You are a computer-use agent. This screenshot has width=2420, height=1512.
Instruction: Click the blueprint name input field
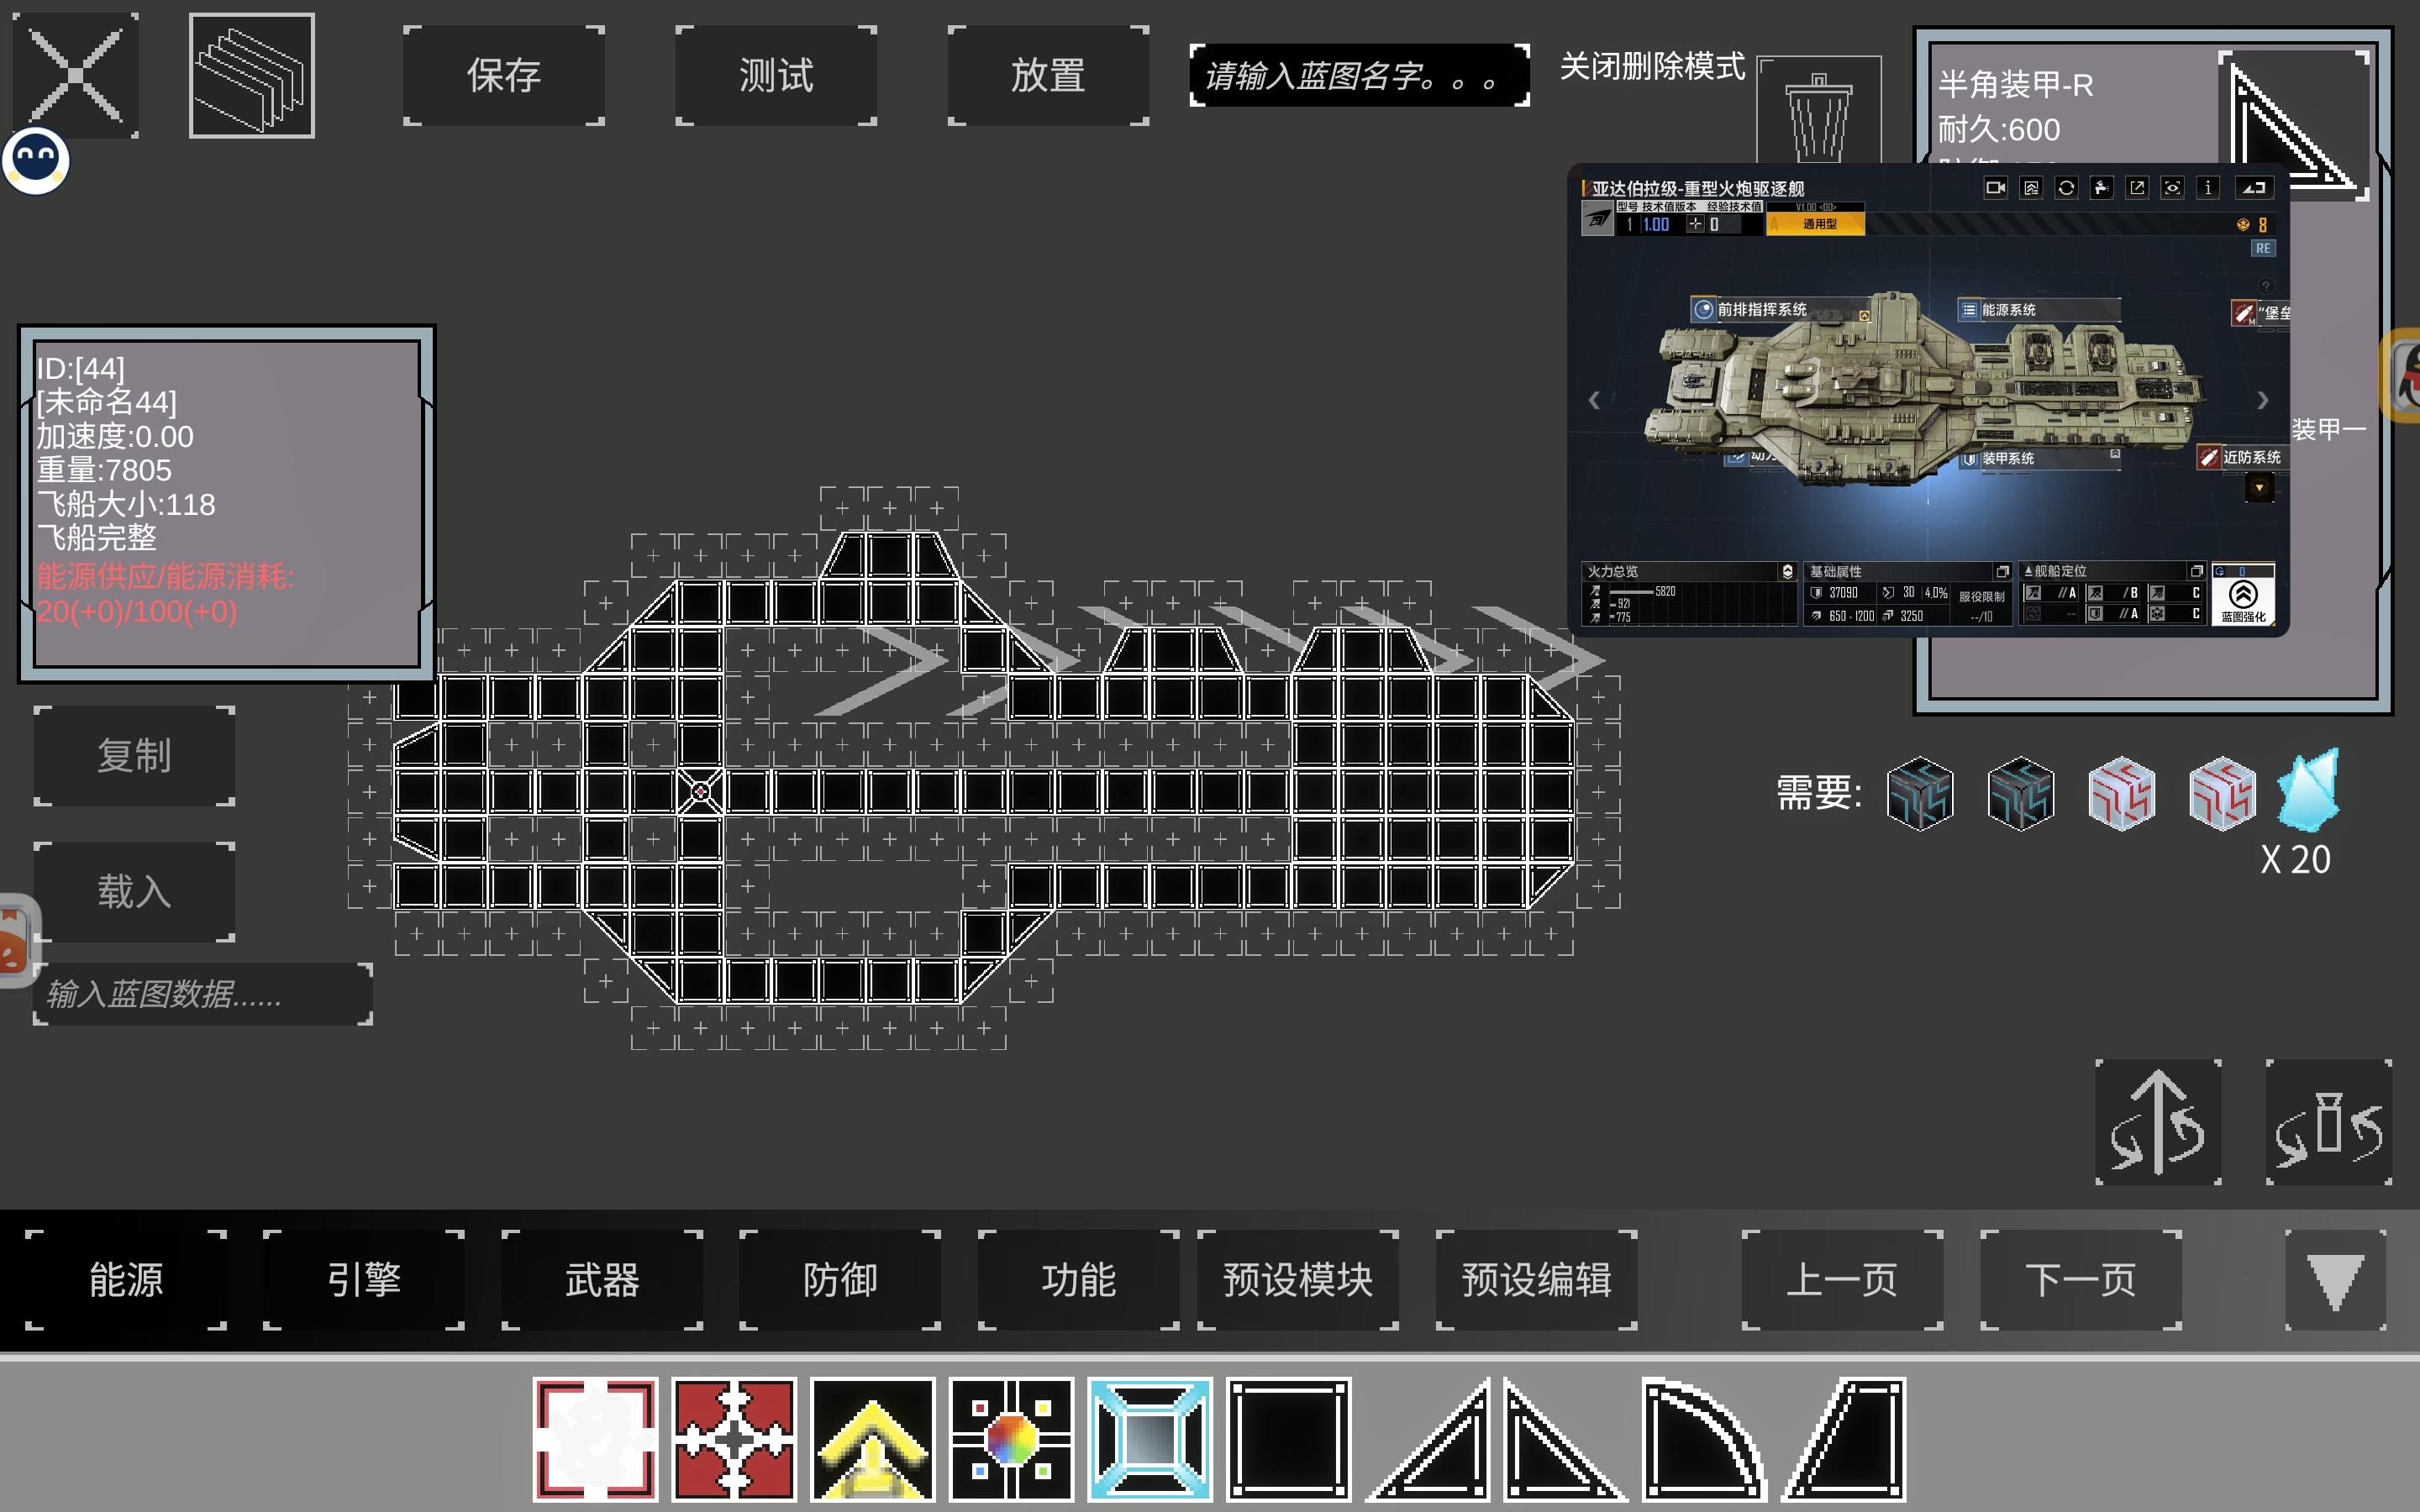click(x=1358, y=75)
